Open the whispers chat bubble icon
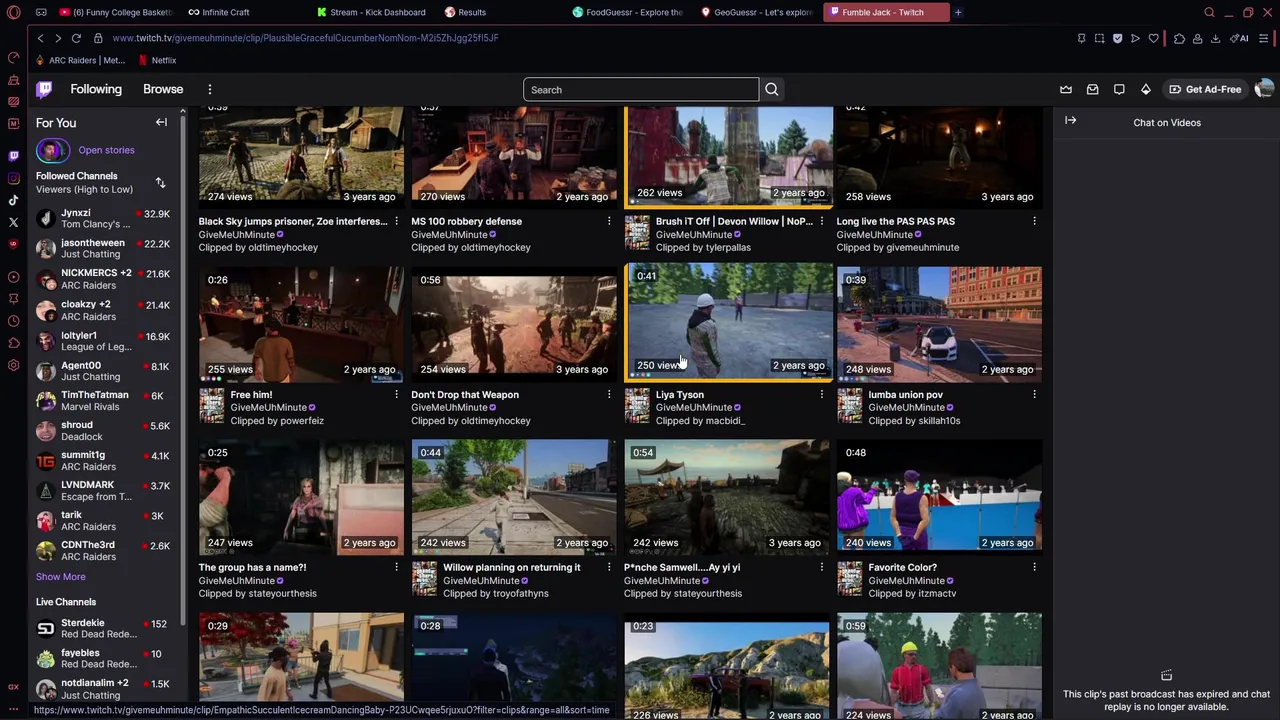 [1119, 90]
